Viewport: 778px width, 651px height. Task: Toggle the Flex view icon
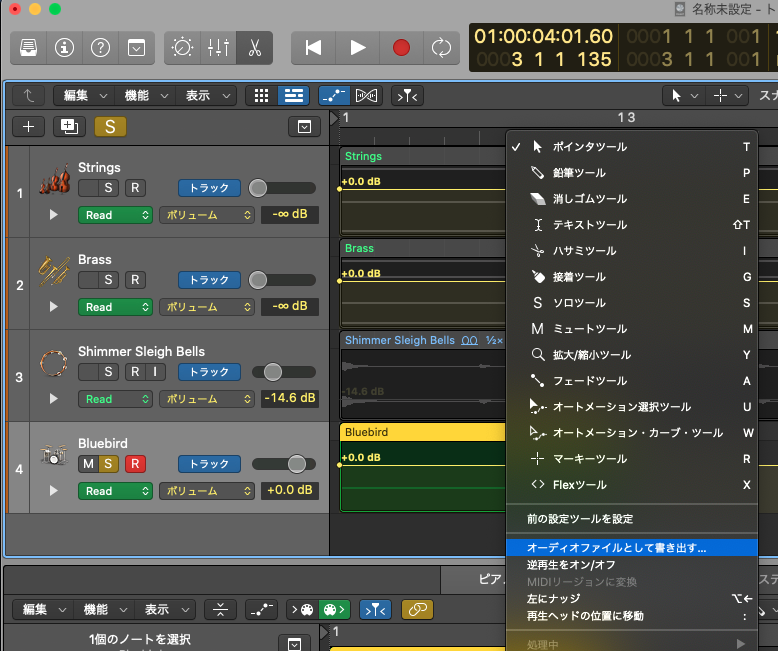[366, 96]
